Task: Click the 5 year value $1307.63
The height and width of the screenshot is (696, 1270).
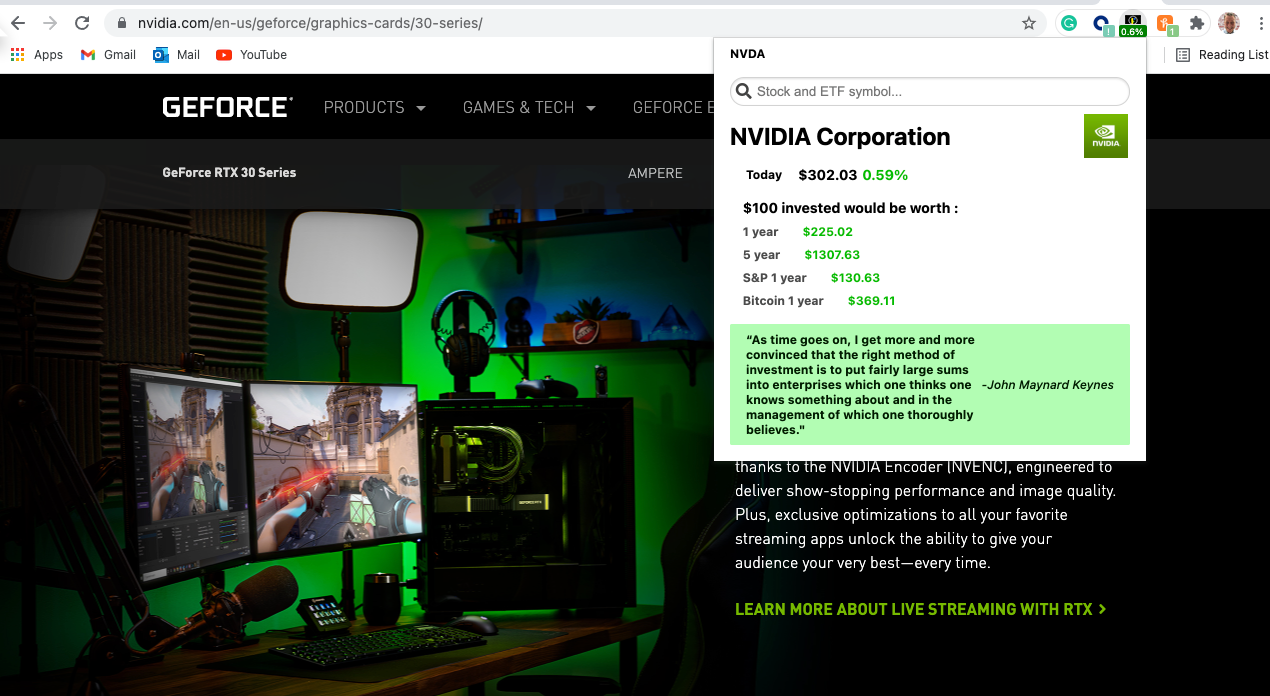Action: 832,255
